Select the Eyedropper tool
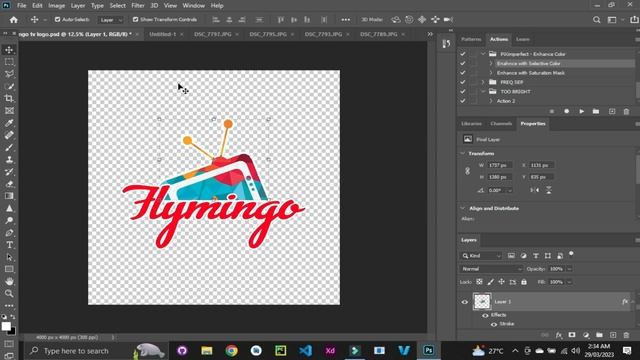Screen dimensions: 640x360 [x=9, y=123]
